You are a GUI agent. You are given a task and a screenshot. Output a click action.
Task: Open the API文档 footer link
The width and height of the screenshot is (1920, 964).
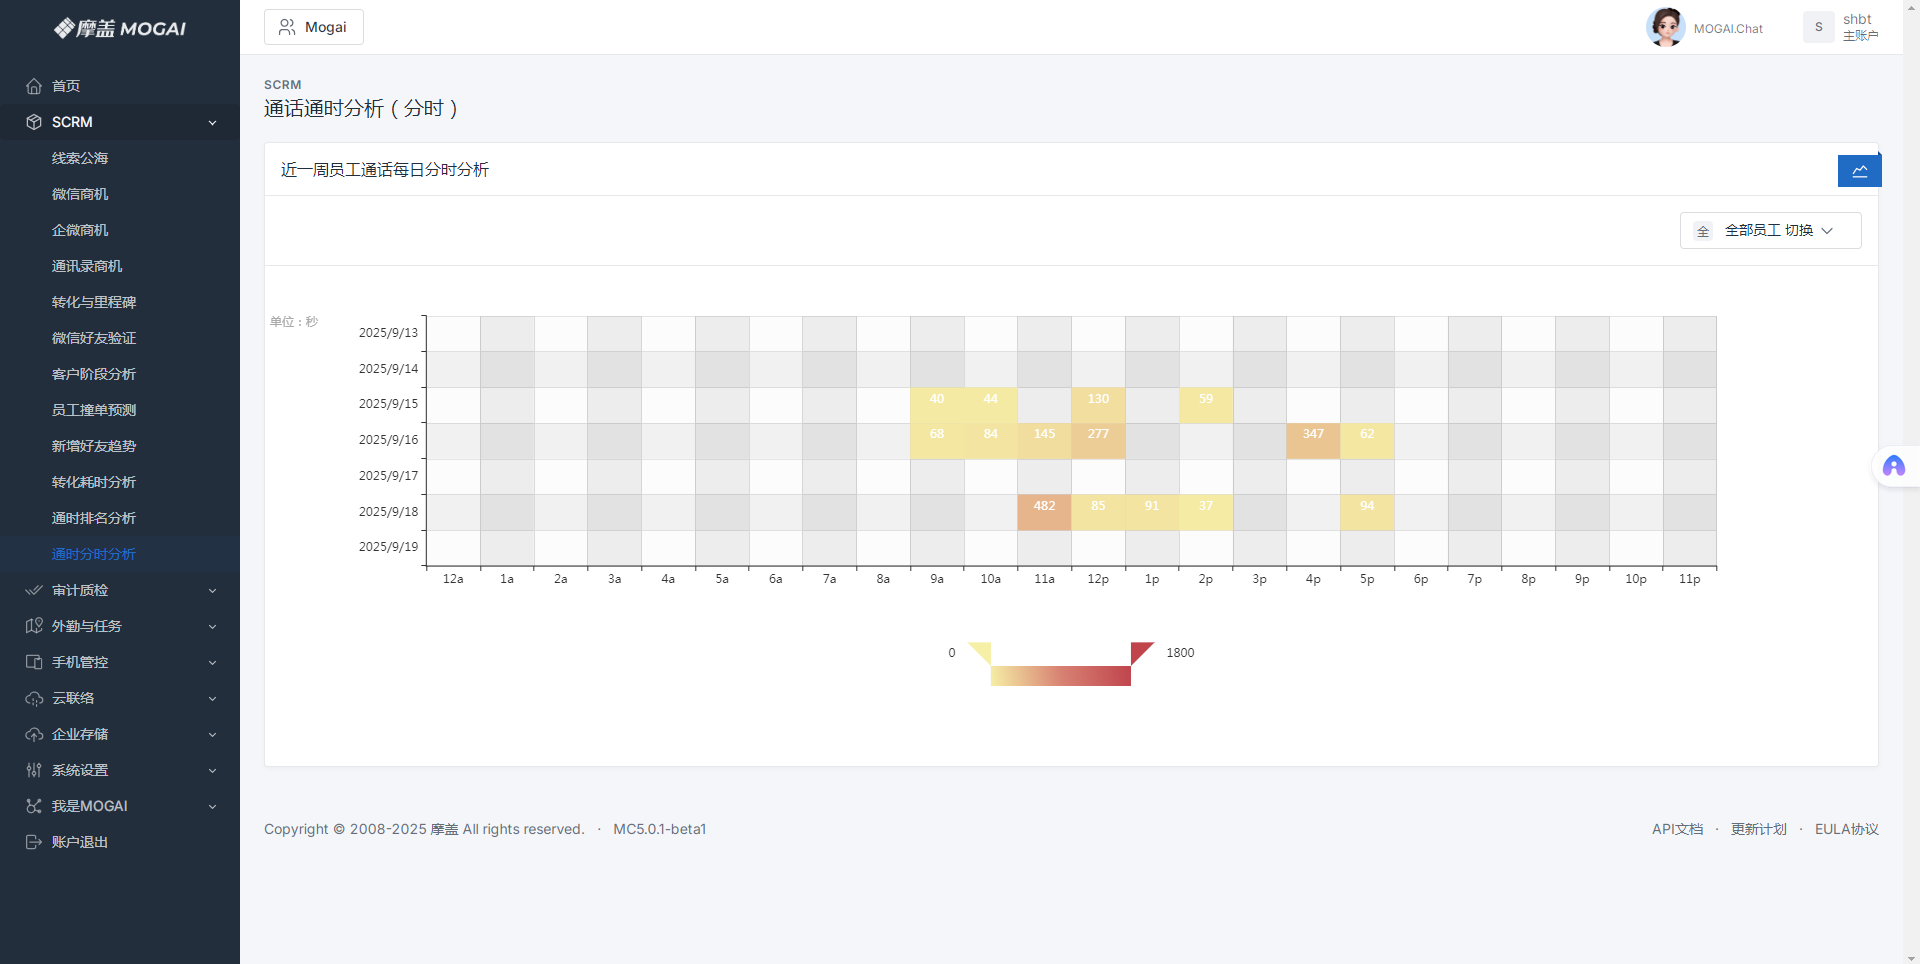click(1677, 829)
